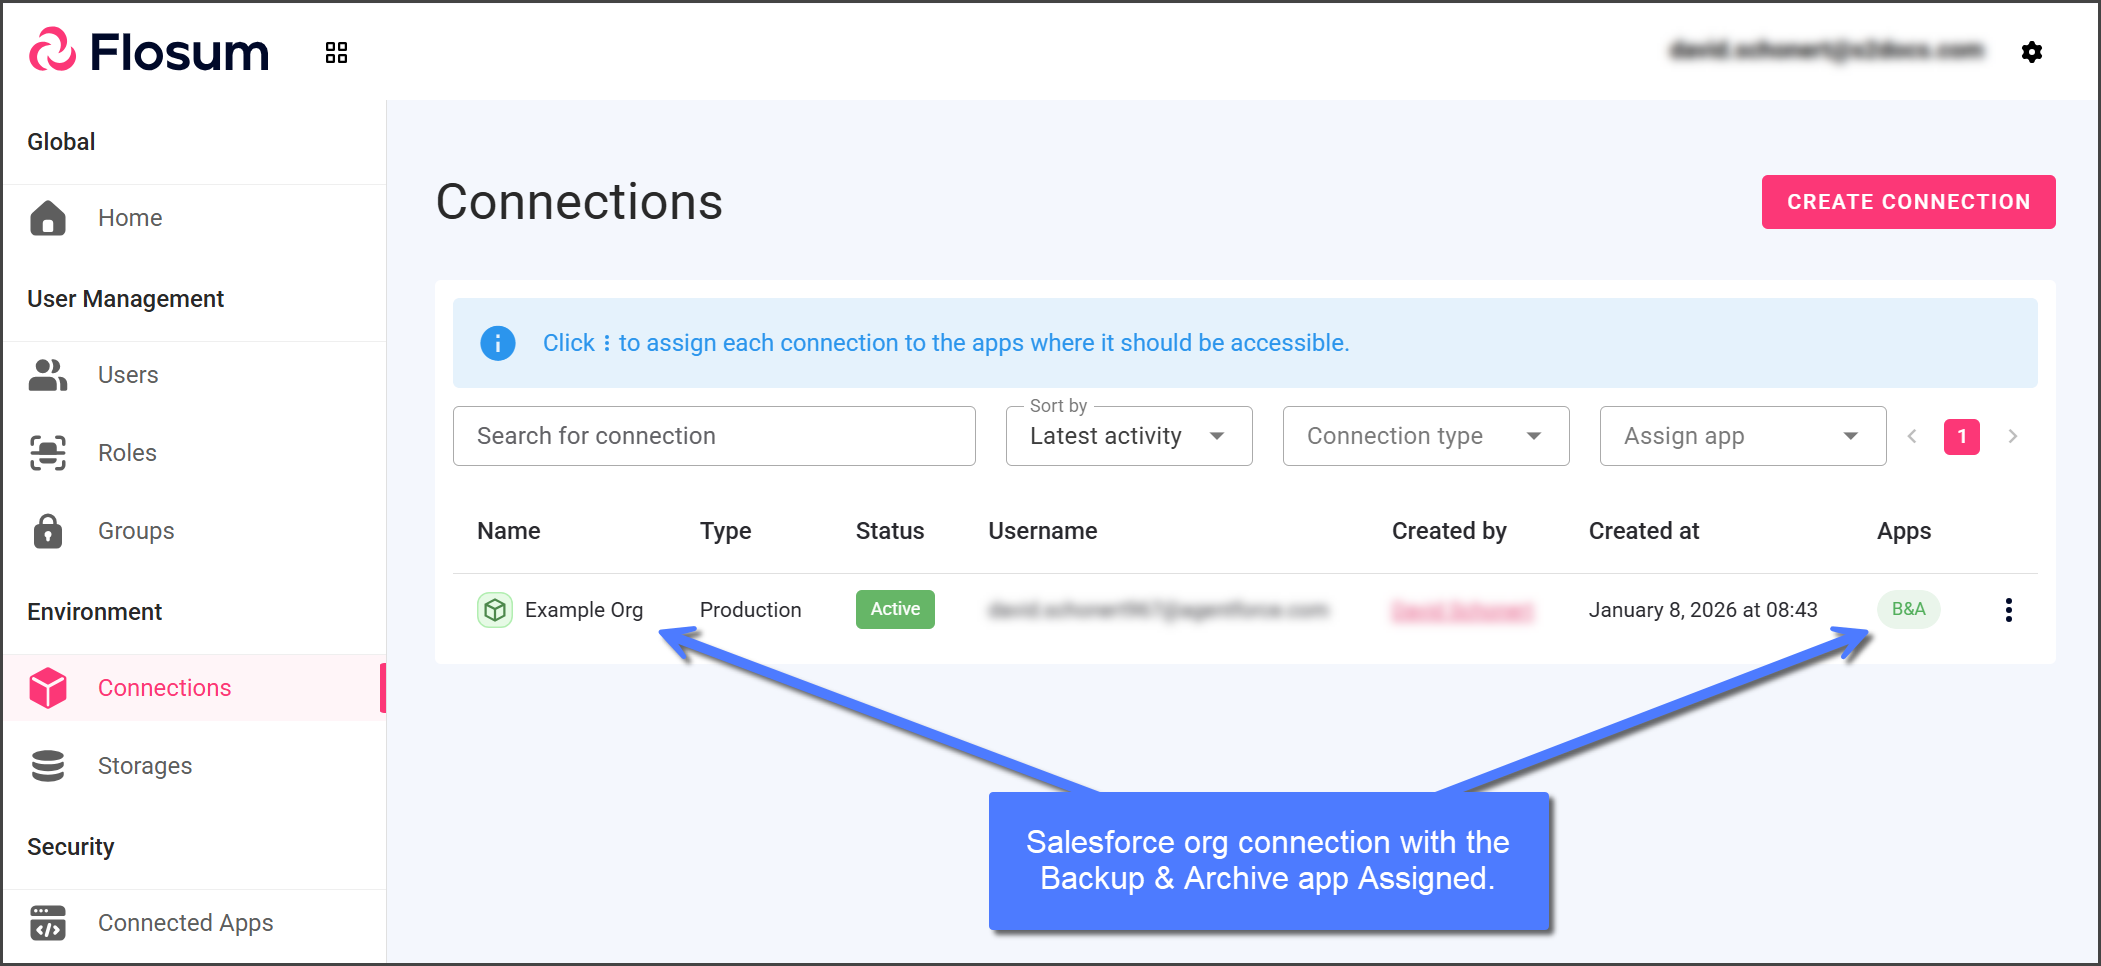The height and width of the screenshot is (966, 2101).
Task: Click the Storages database icon
Action: [x=48, y=766]
